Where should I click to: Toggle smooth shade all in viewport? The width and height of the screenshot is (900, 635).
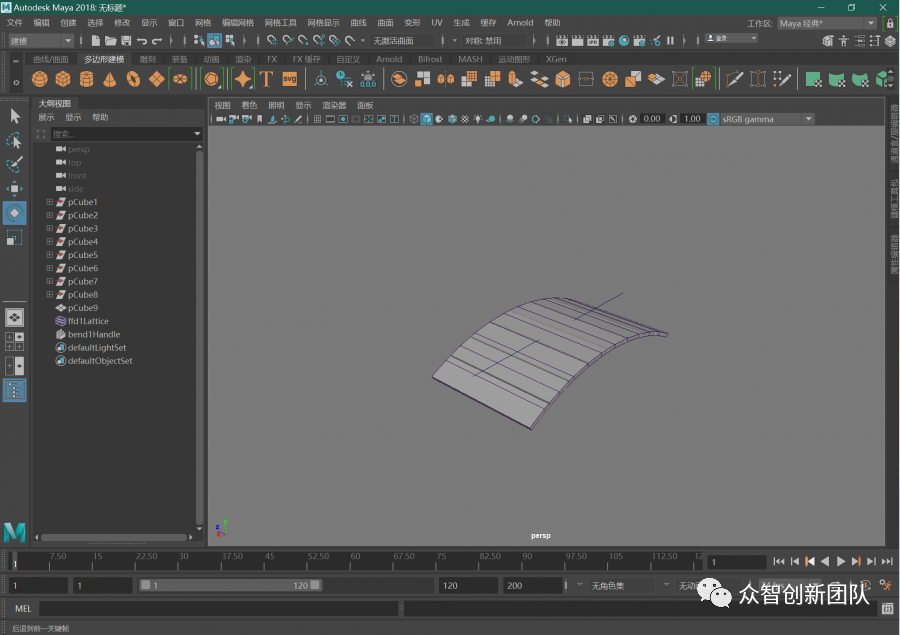tap(427, 119)
